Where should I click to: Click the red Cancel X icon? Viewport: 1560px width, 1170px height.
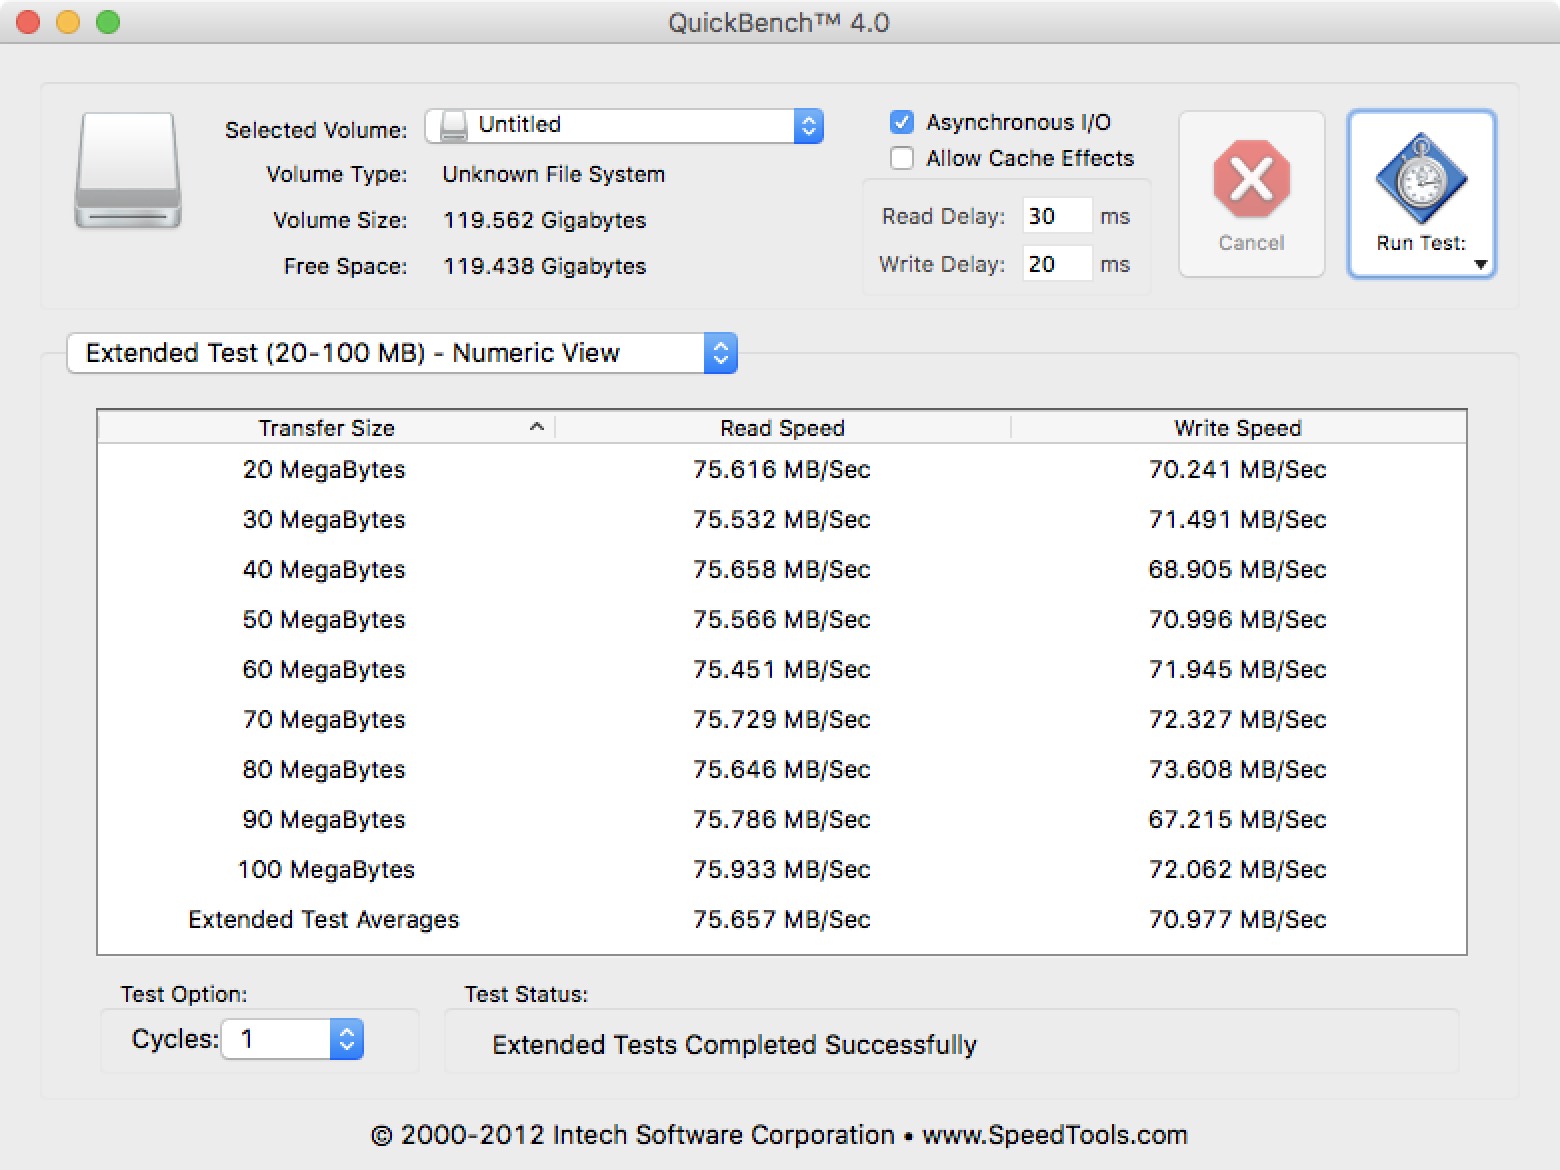(x=1251, y=180)
